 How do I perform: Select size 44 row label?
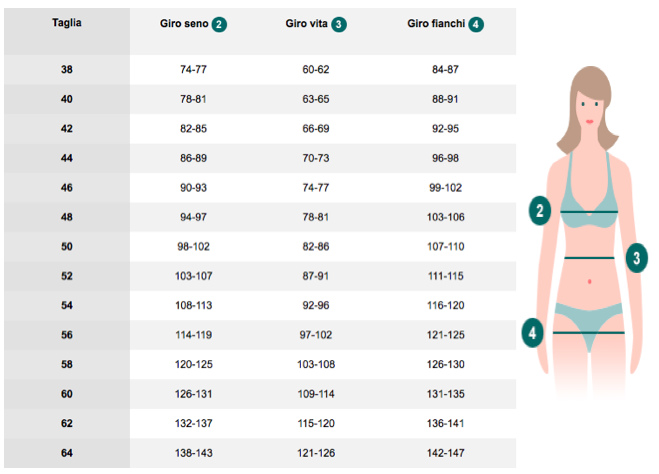coord(67,158)
